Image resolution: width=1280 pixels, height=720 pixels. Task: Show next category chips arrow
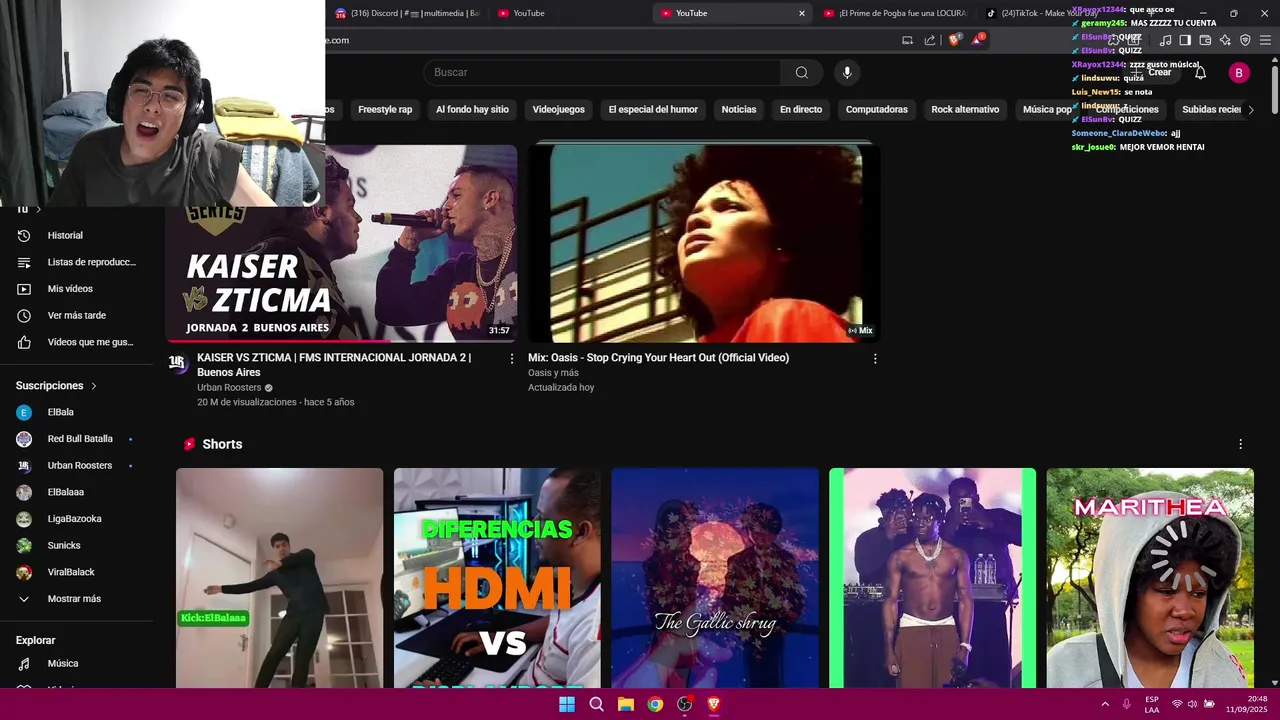click(1250, 110)
